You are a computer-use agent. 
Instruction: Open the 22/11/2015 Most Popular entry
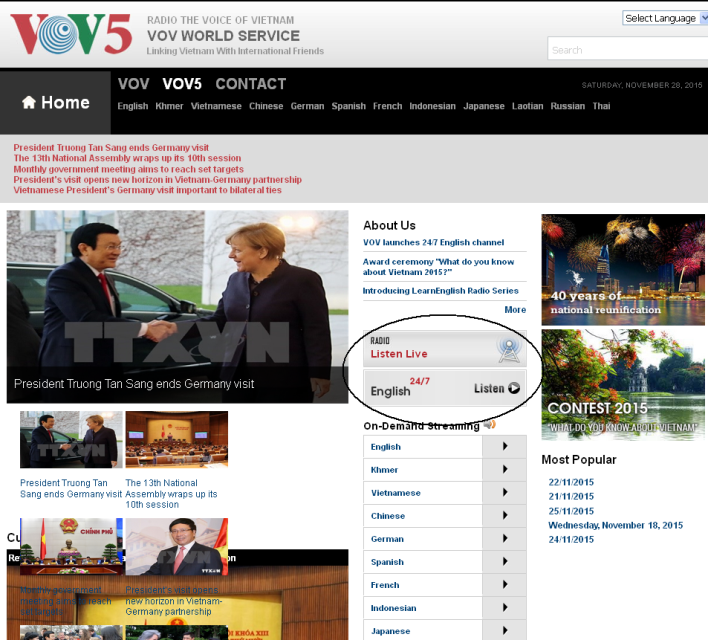click(x=571, y=482)
